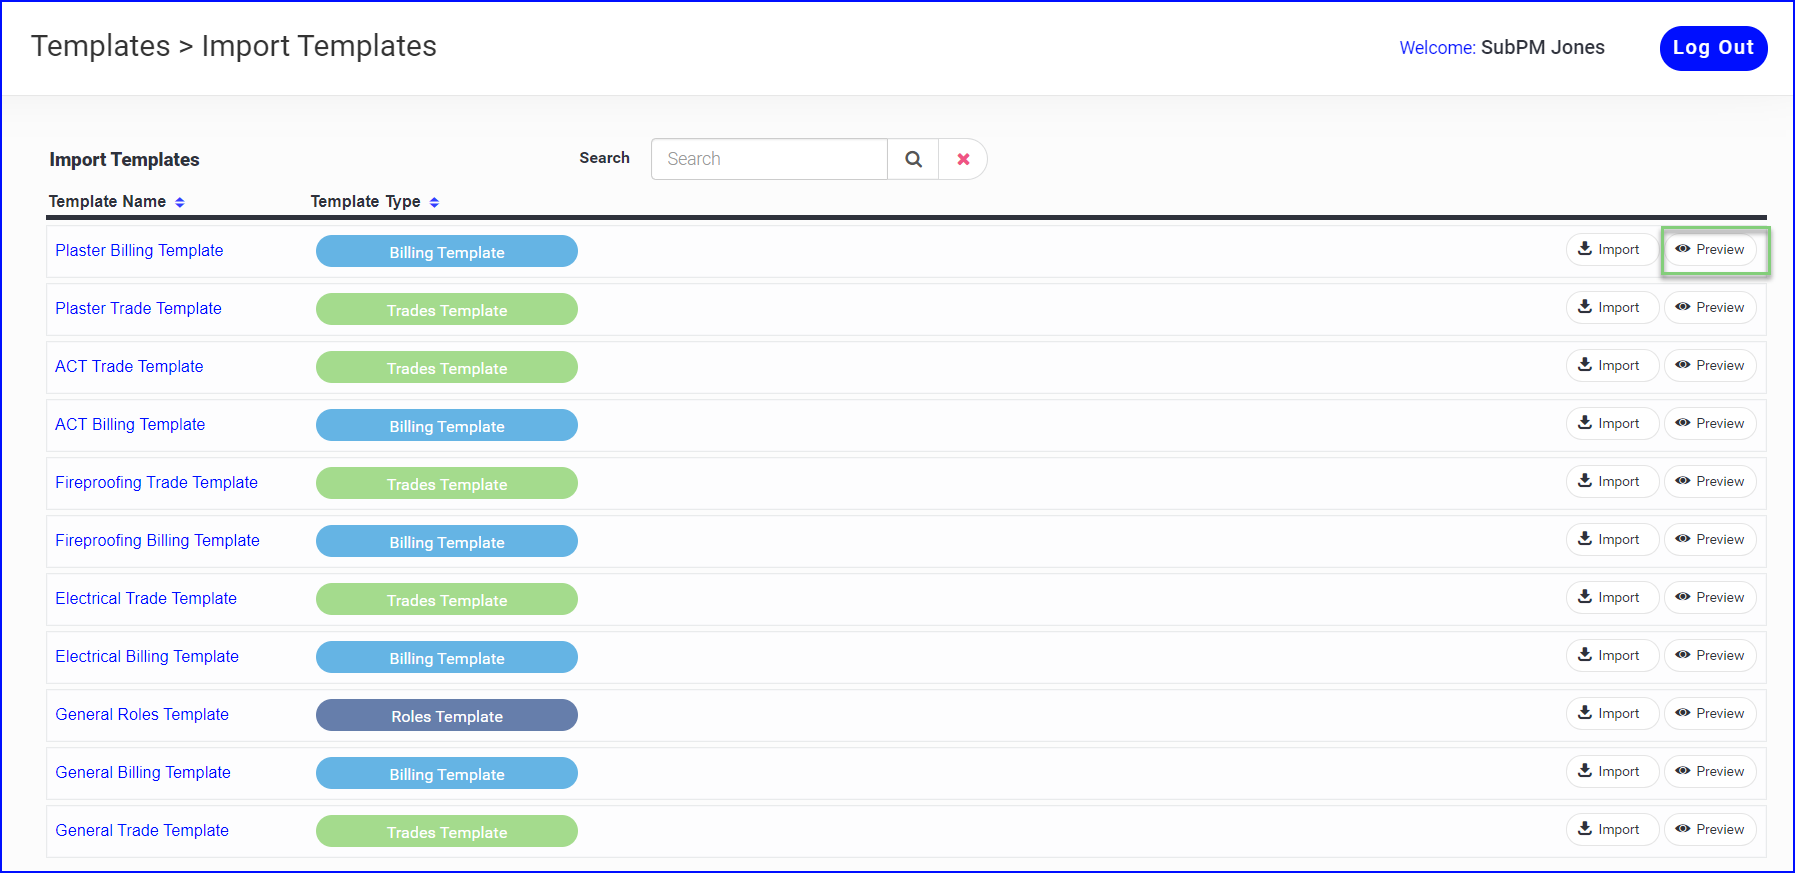Open the Electrical Trade Template link

tap(146, 599)
